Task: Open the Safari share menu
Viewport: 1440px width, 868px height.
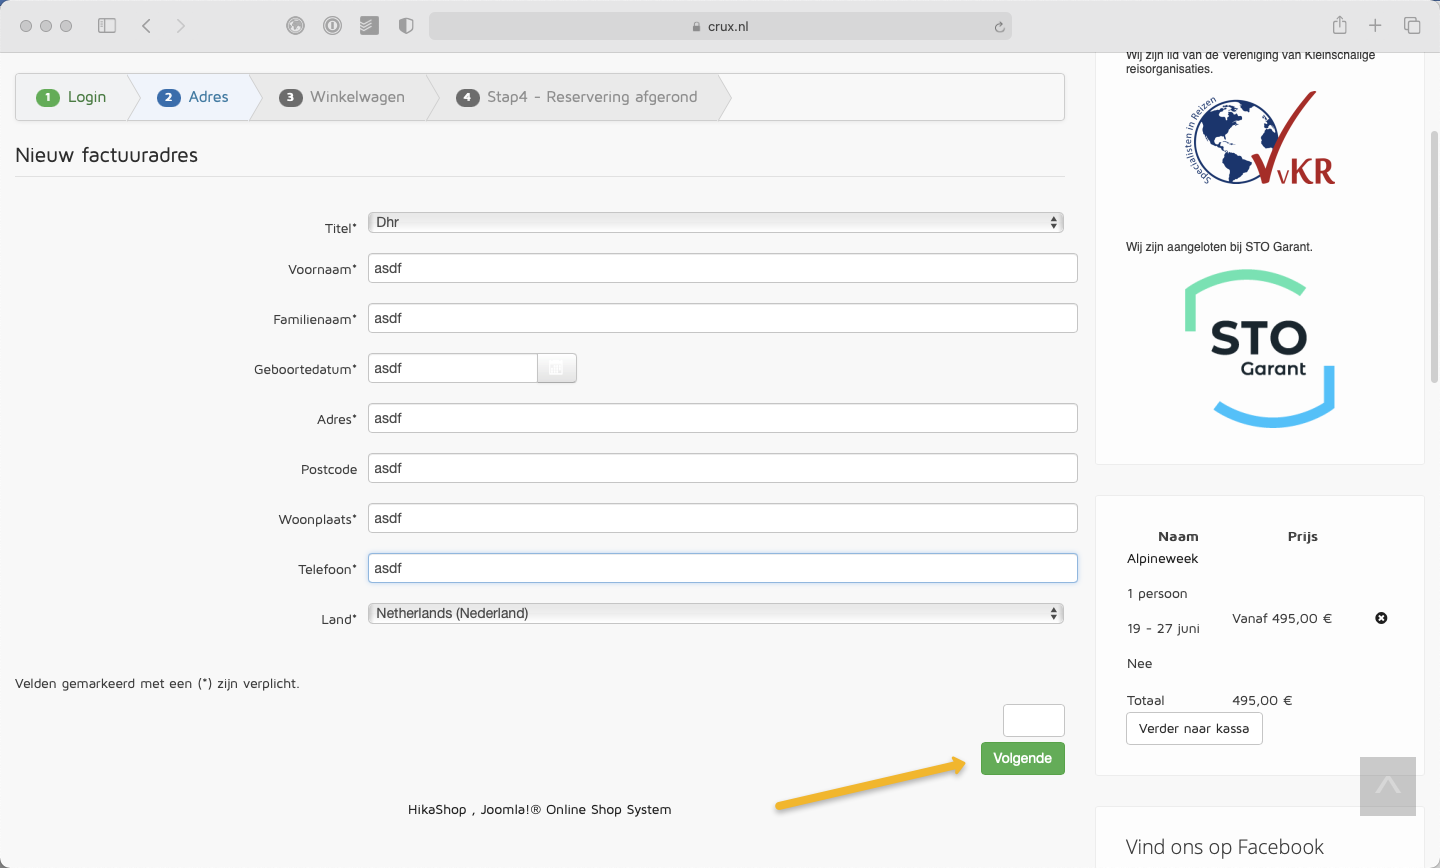Action: (x=1340, y=26)
